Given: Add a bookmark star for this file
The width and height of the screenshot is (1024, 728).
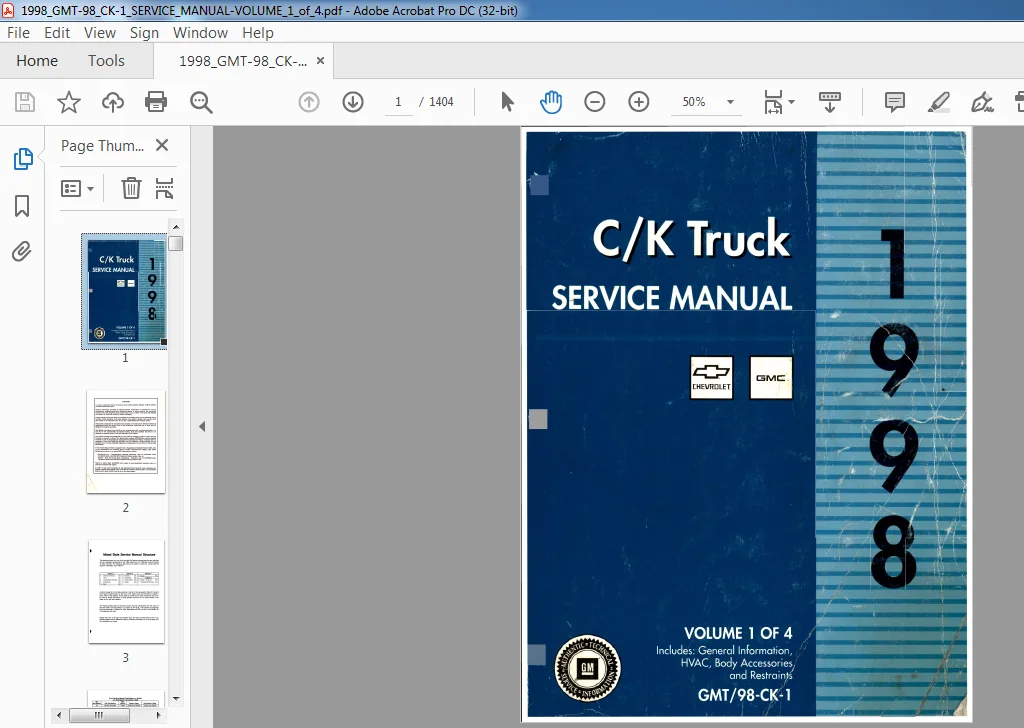Looking at the screenshot, I should [69, 102].
